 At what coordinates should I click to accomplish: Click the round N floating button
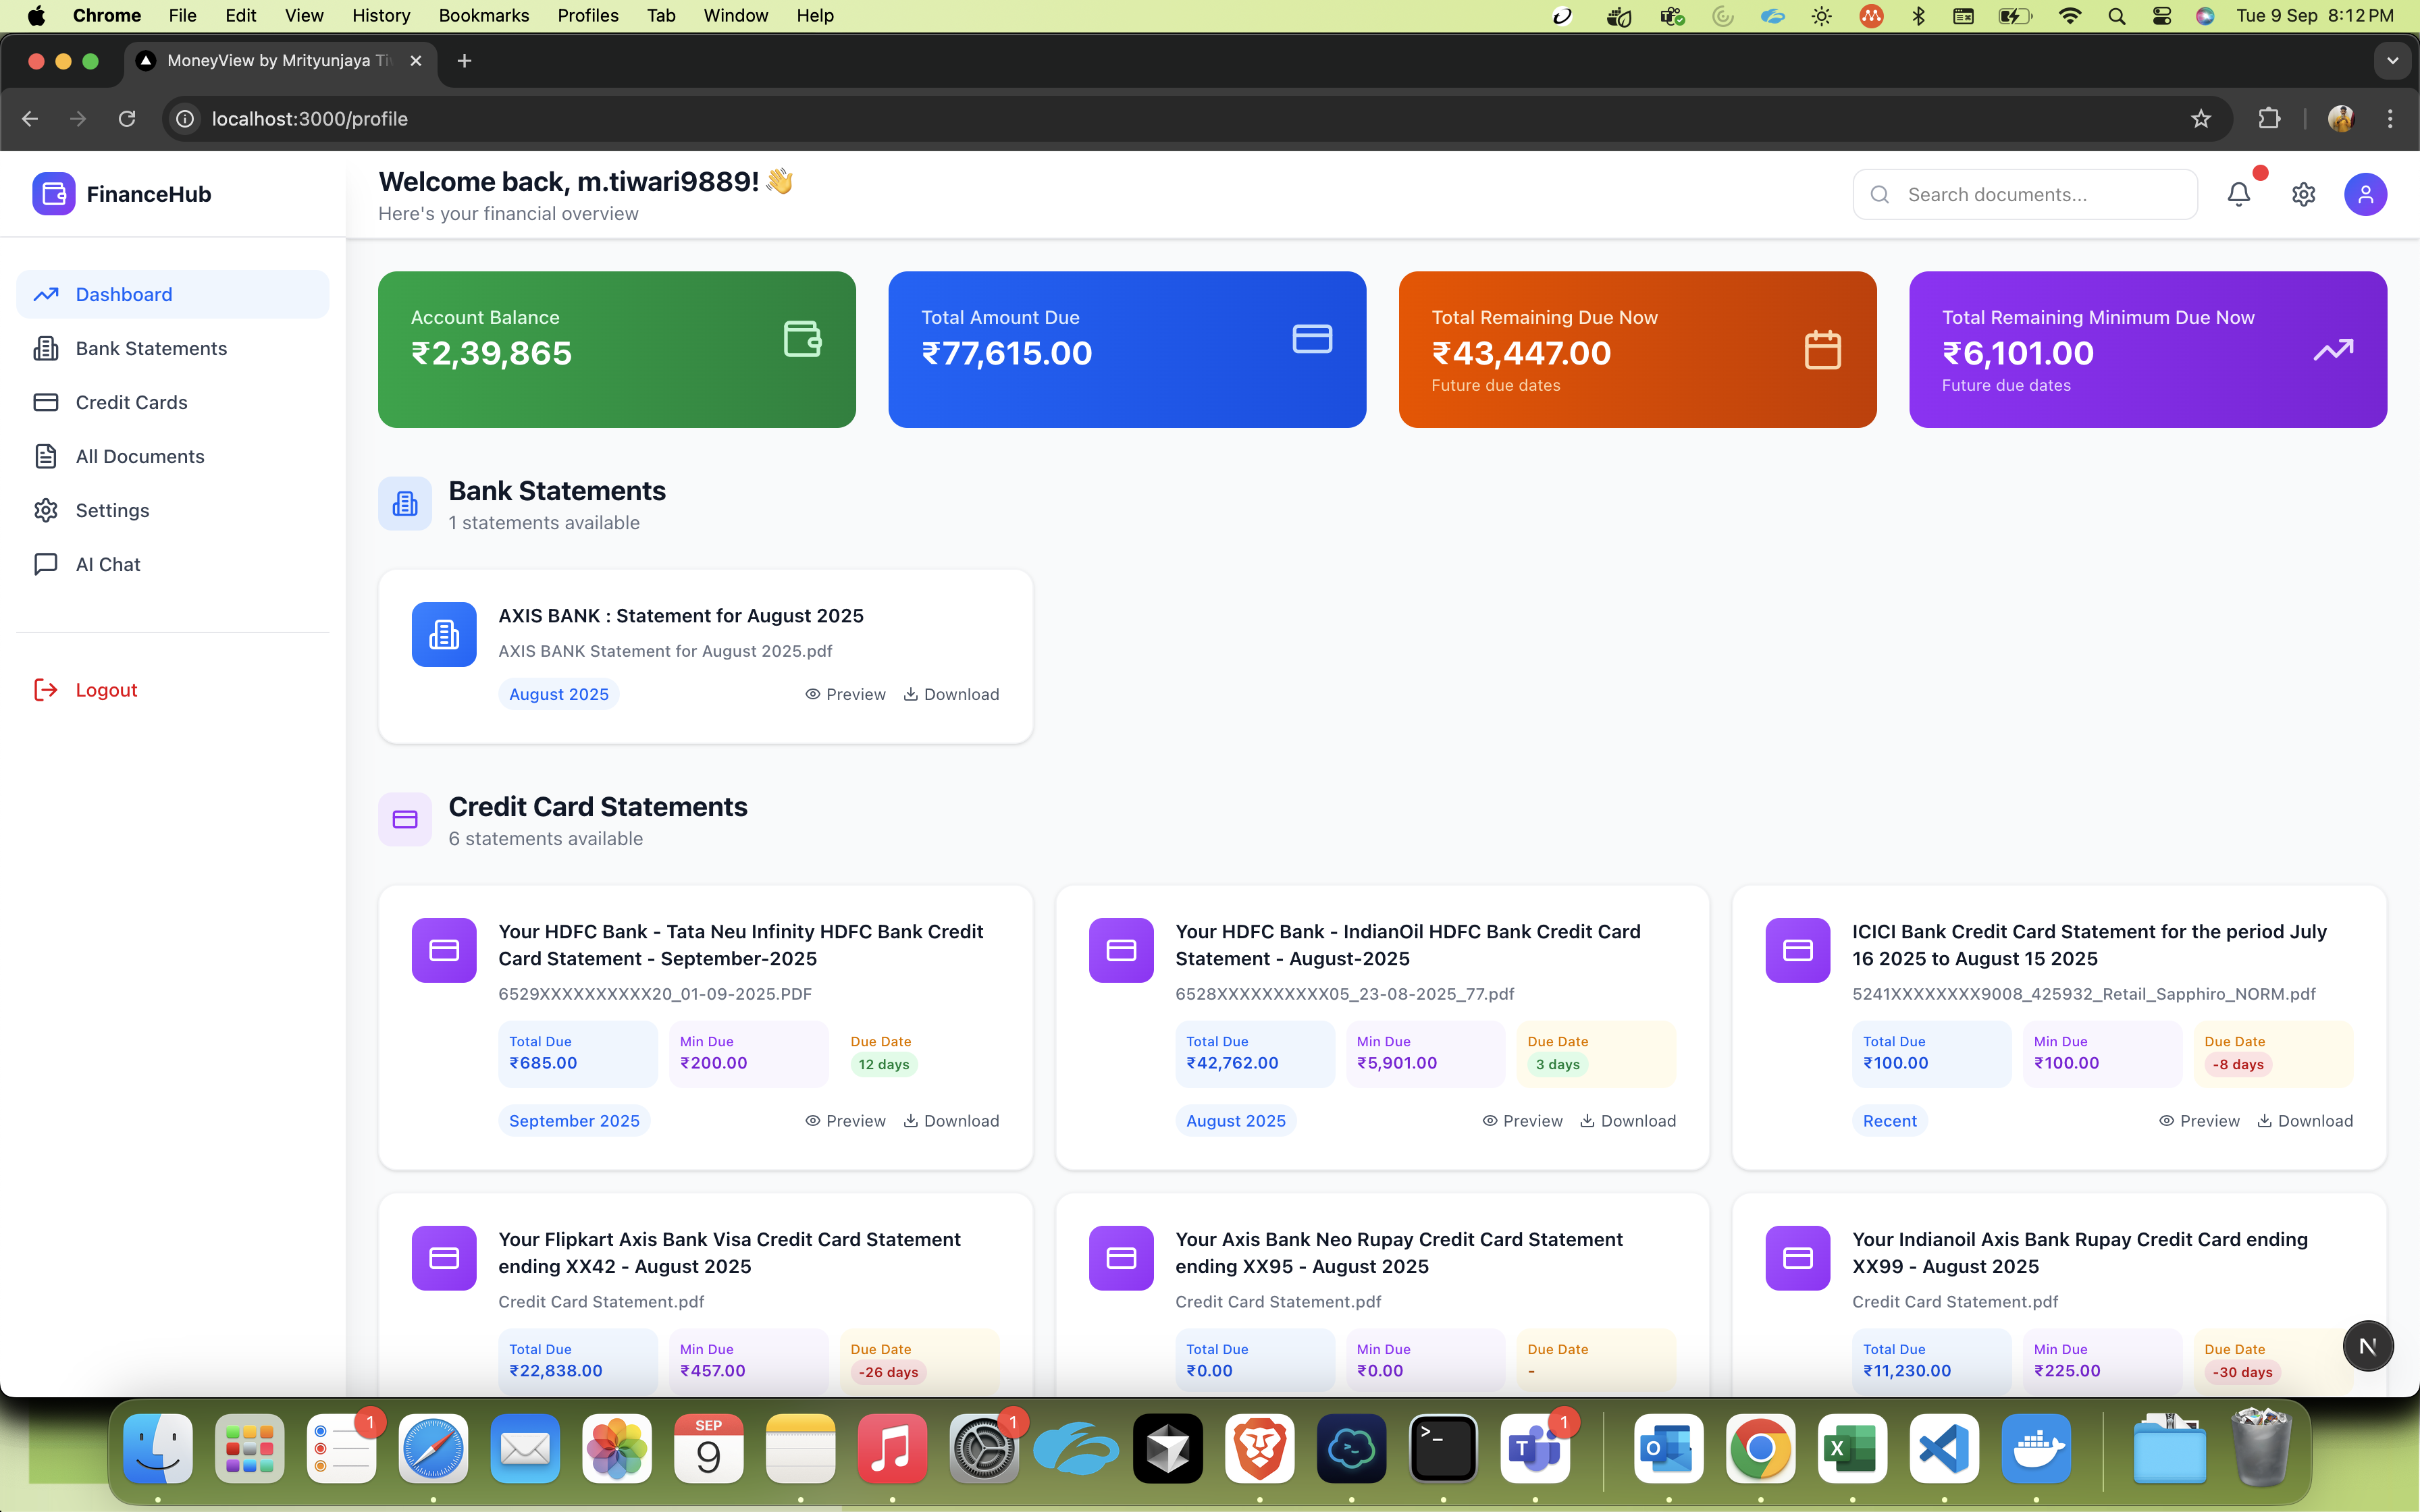2367,1346
